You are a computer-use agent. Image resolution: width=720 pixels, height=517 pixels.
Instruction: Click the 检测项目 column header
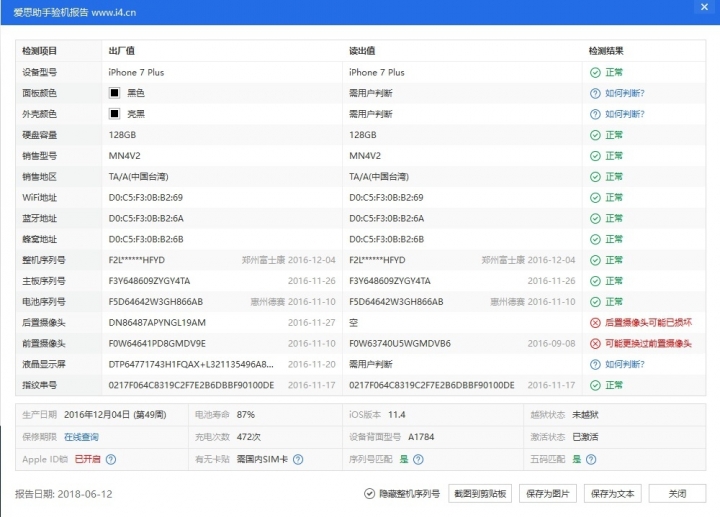39,51
